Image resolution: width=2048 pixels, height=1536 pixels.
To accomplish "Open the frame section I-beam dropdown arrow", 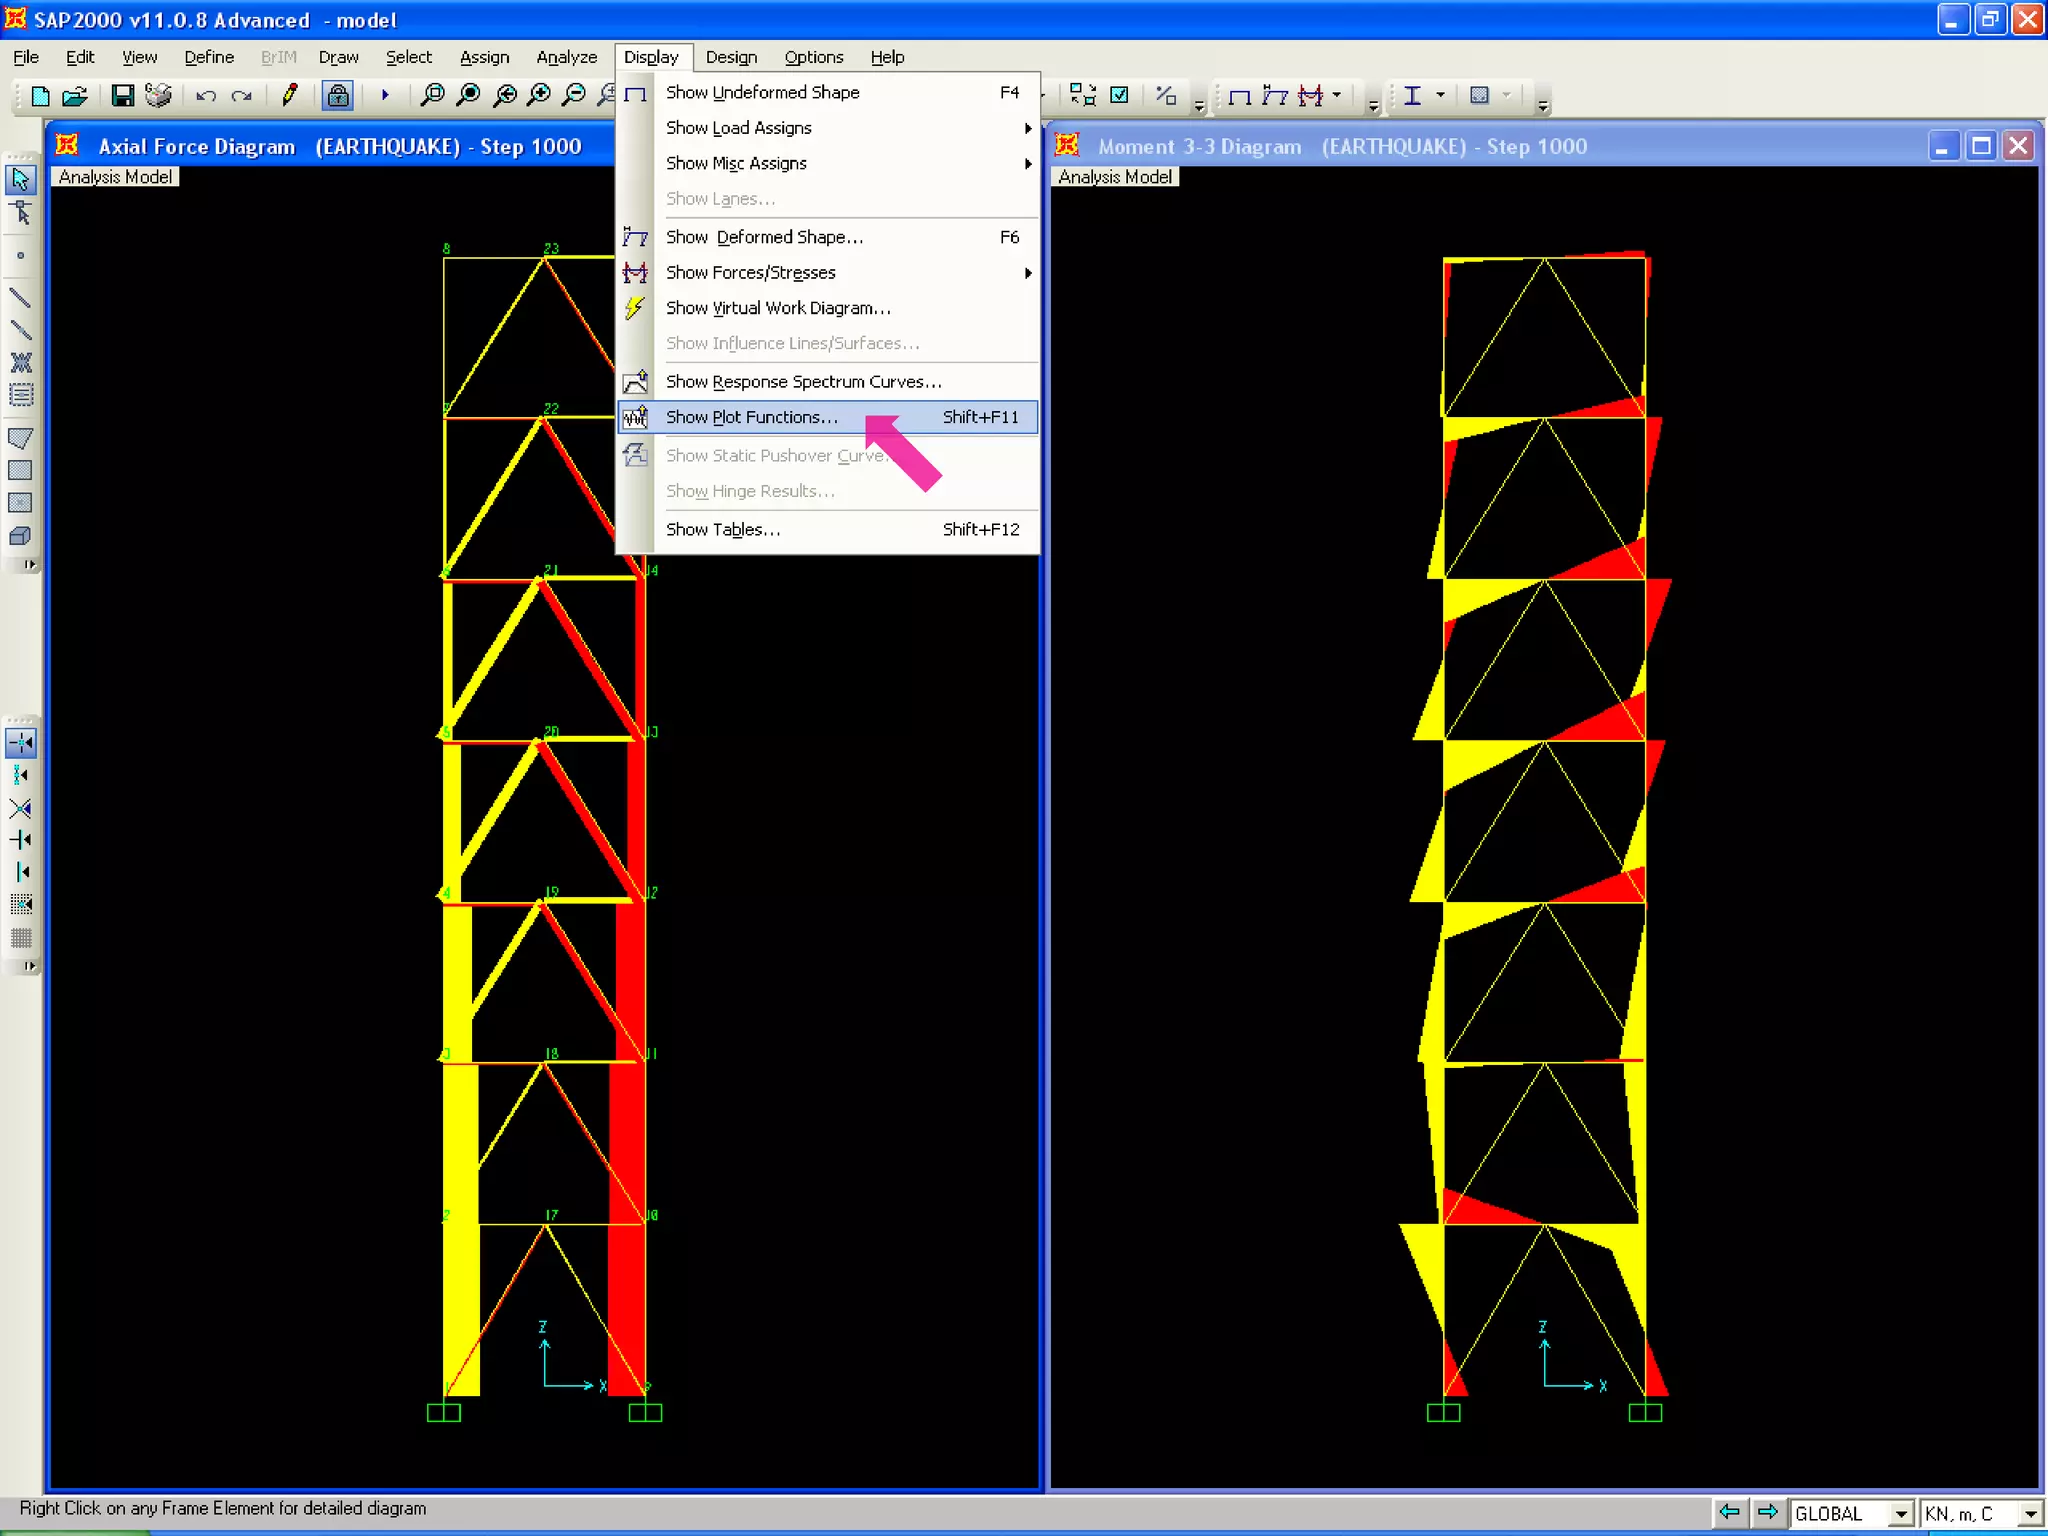I will pyautogui.click(x=1440, y=96).
